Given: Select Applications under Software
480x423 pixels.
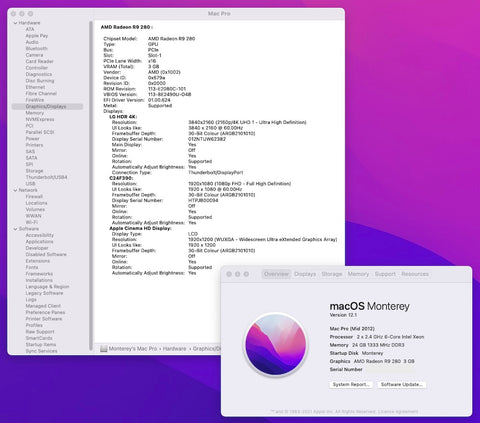Looking at the screenshot, I should point(39,242).
